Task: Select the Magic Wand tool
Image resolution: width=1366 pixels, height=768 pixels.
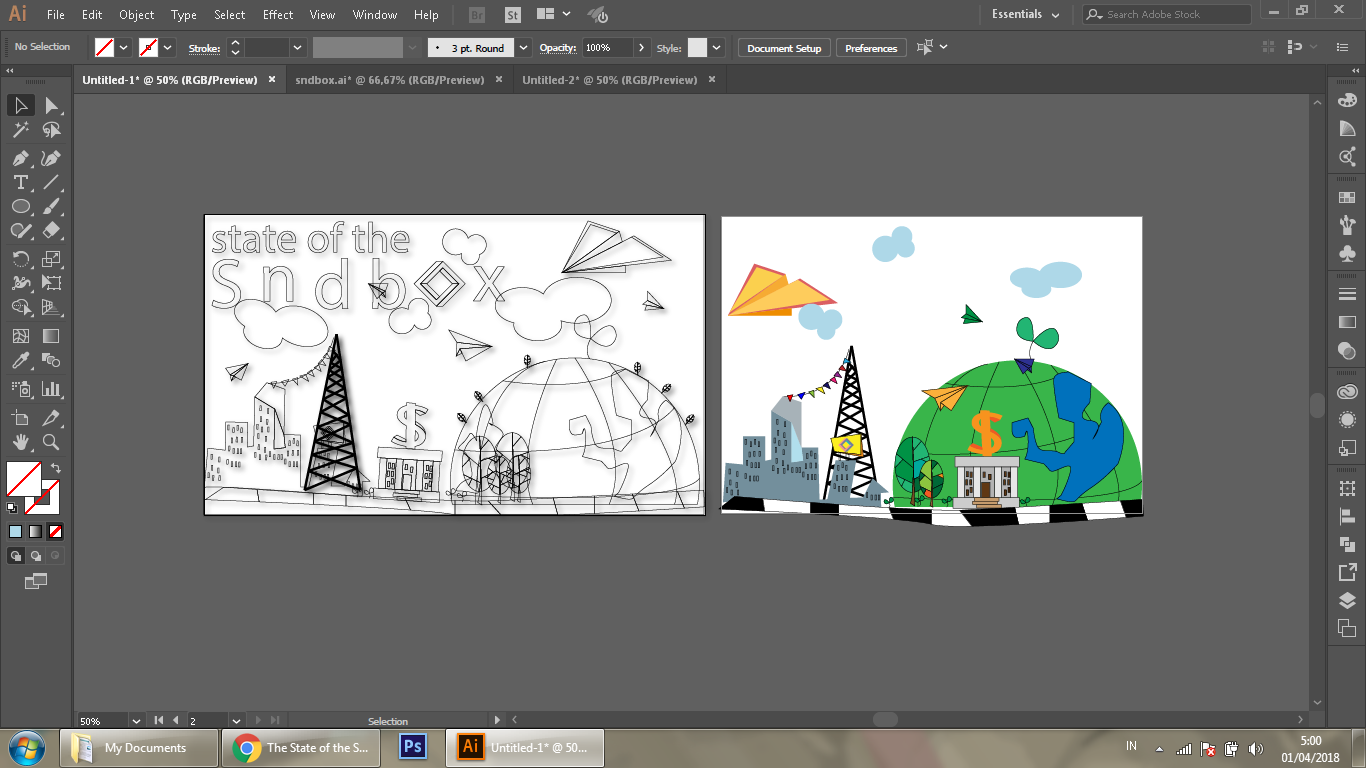Action: coord(20,130)
